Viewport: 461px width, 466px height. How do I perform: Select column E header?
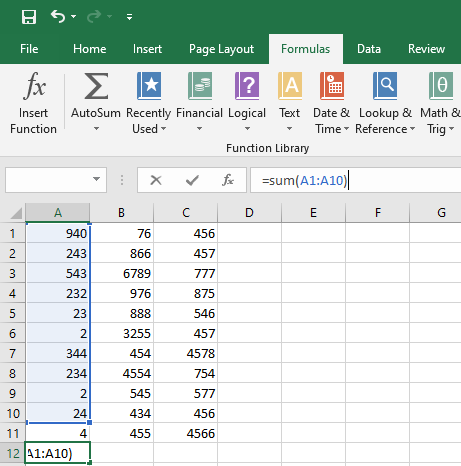click(313, 213)
